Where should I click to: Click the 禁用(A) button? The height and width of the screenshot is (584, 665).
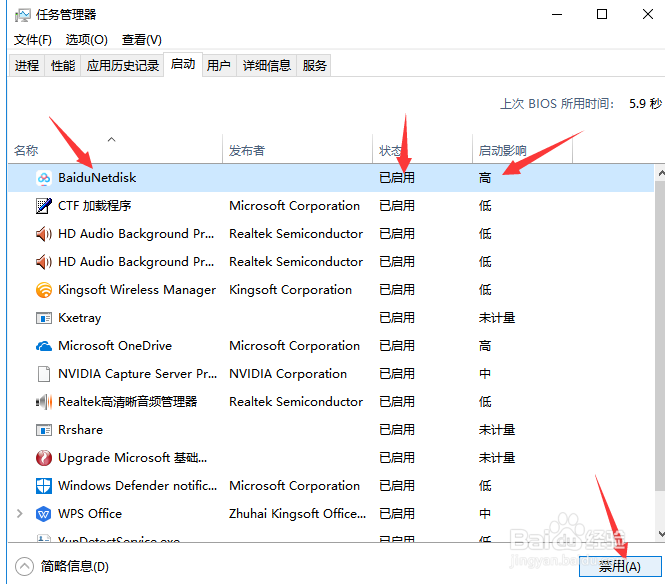(620, 566)
